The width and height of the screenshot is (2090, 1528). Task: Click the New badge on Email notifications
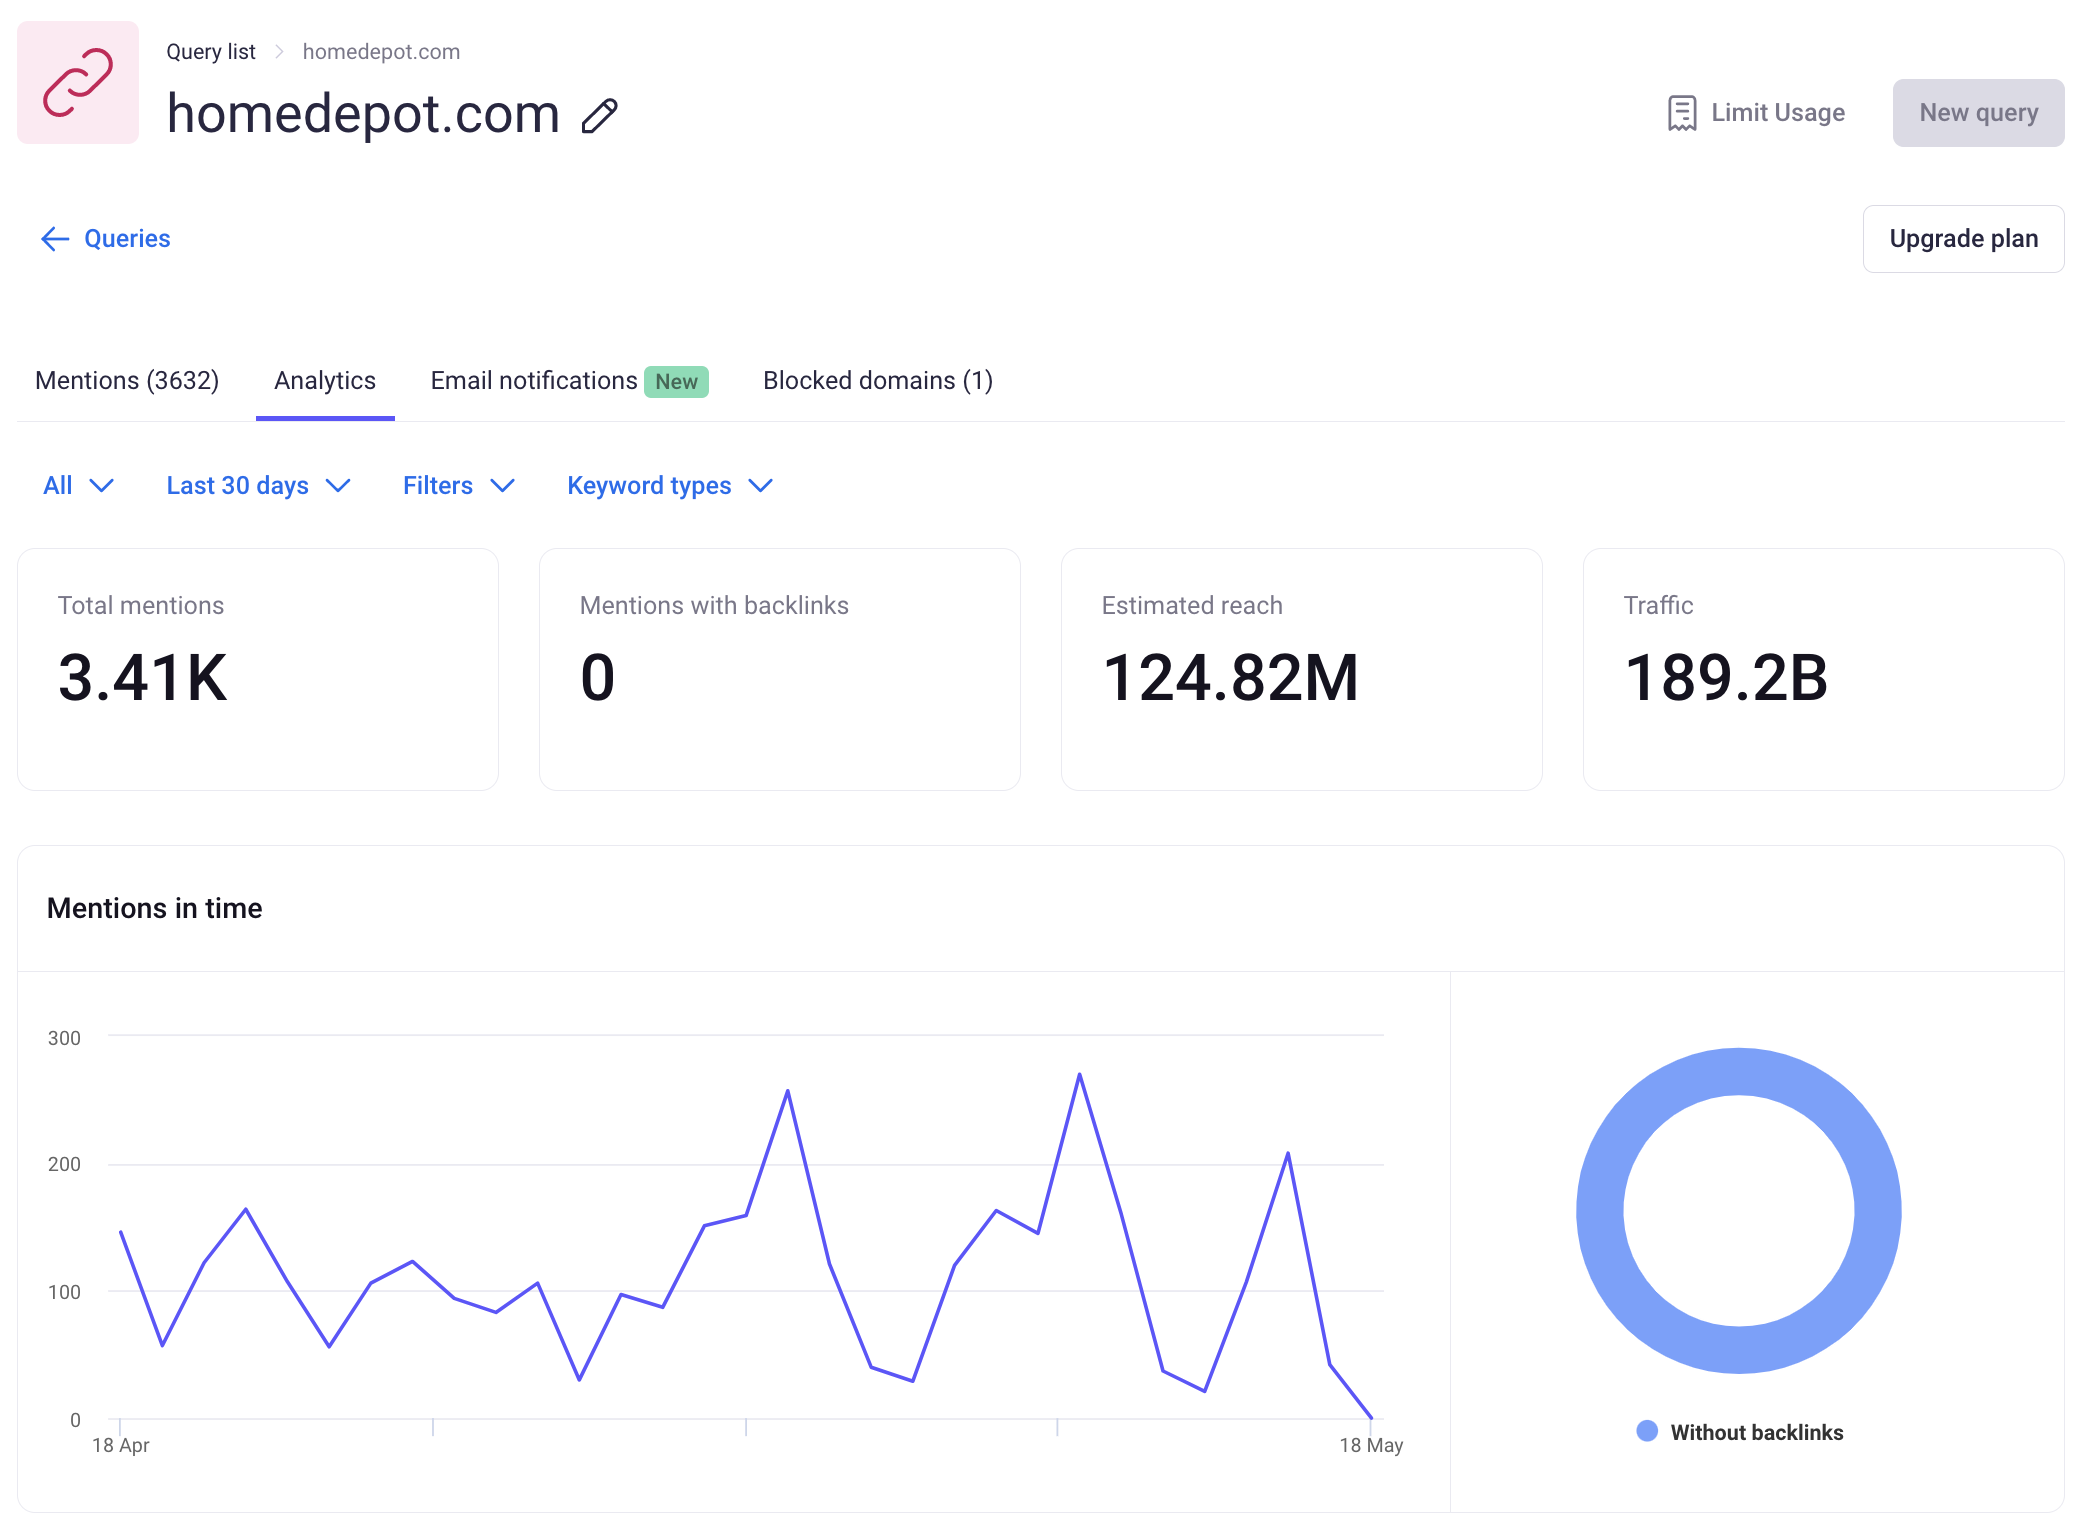[676, 382]
